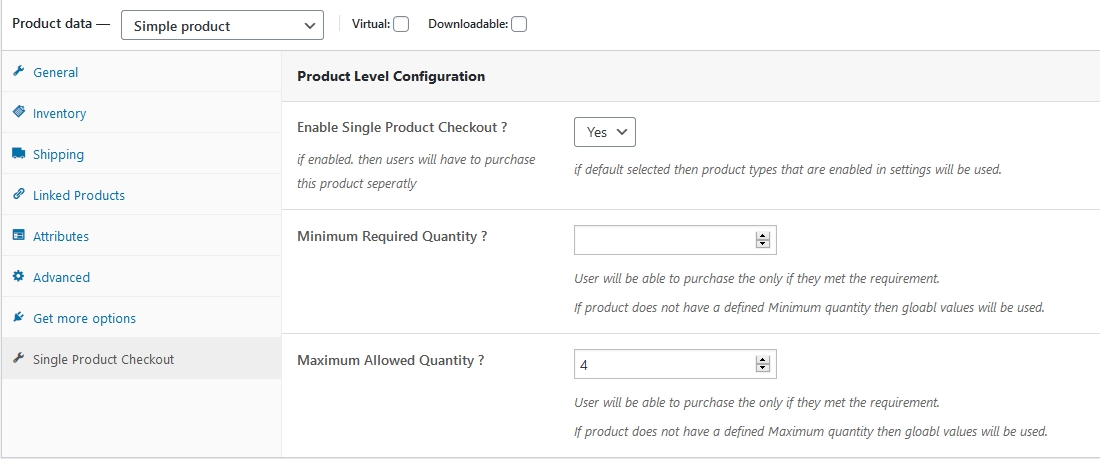Click the Single Product Checkout wrench icon

18,359
